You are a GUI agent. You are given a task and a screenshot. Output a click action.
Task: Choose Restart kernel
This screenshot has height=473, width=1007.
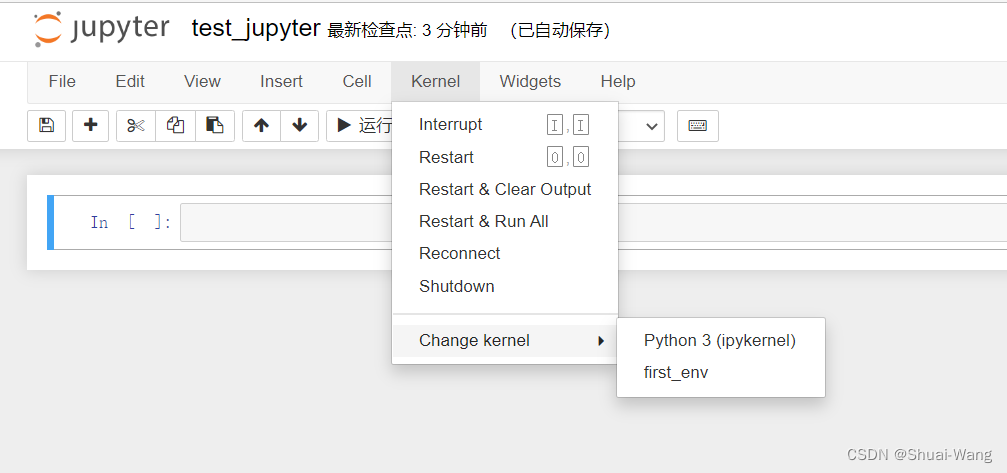click(505, 157)
